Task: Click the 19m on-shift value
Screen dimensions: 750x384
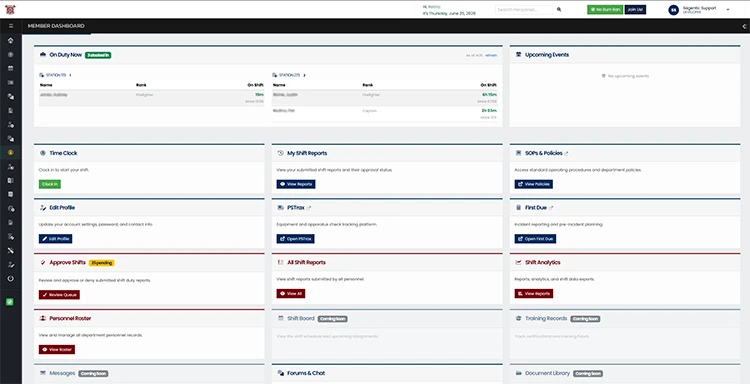Action: pos(259,95)
